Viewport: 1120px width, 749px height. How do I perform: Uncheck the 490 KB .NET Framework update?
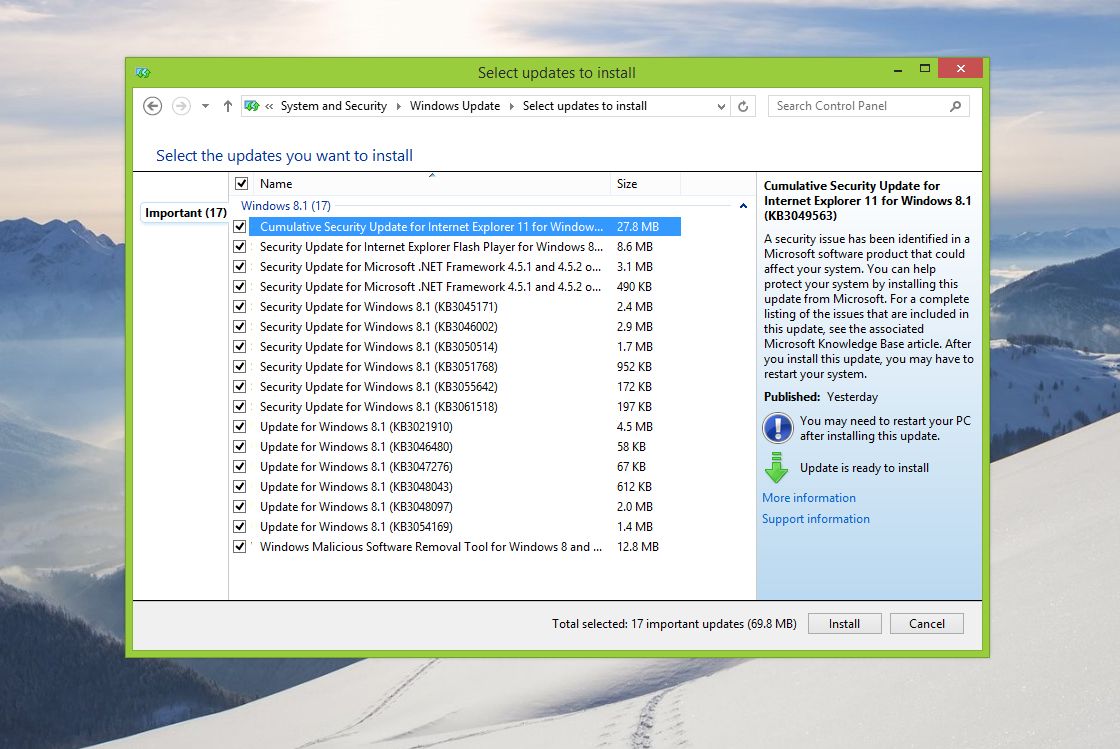click(240, 286)
